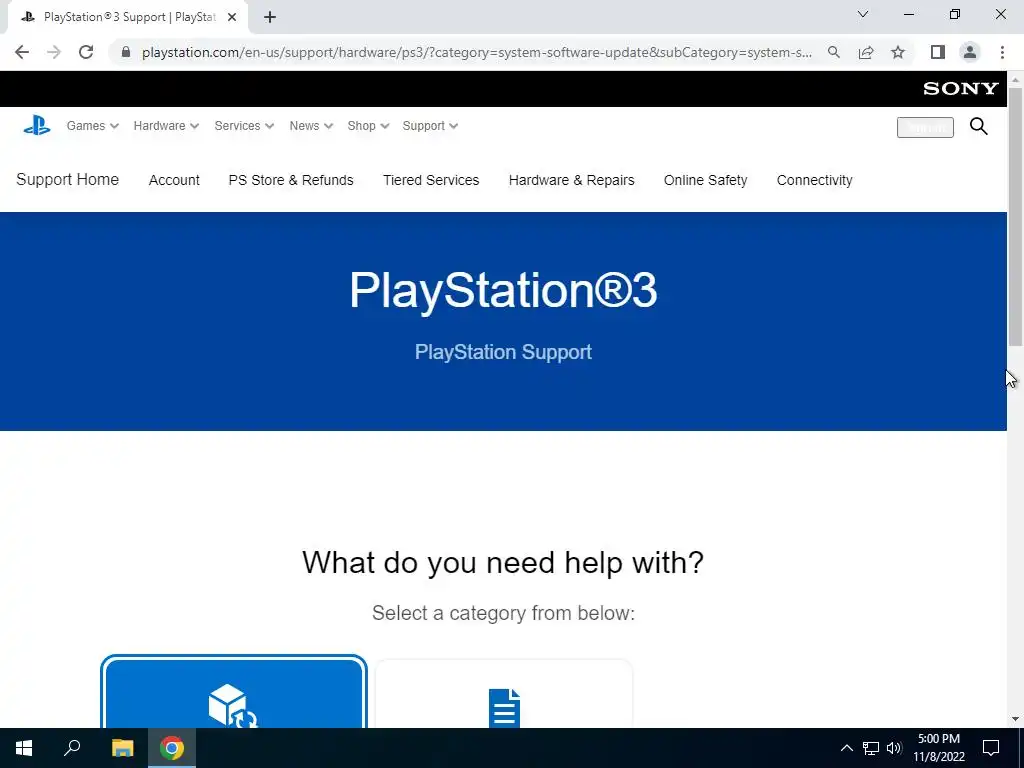
Task: Open File Explorer from the taskbar
Action: click(x=122, y=748)
